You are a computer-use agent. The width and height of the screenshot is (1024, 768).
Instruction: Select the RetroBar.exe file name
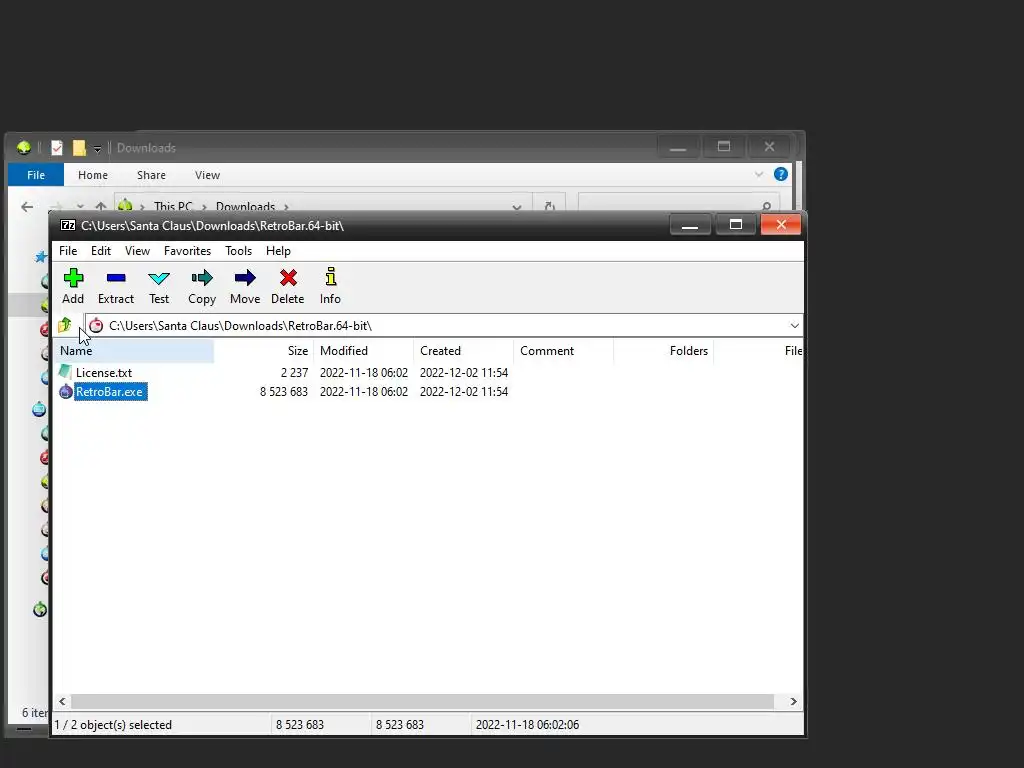point(110,392)
